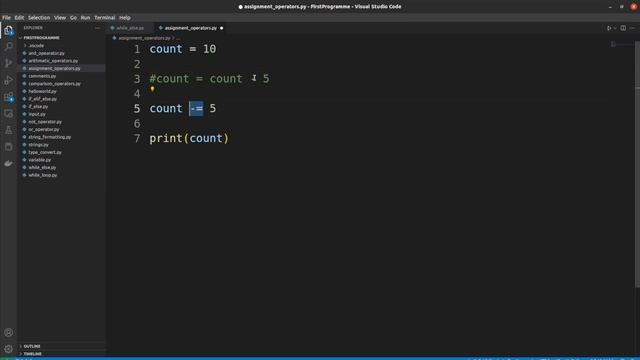Viewport: 640px width, 360px height.
Task: Open while_loop.py in the explorer
Action: click(x=42, y=175)
